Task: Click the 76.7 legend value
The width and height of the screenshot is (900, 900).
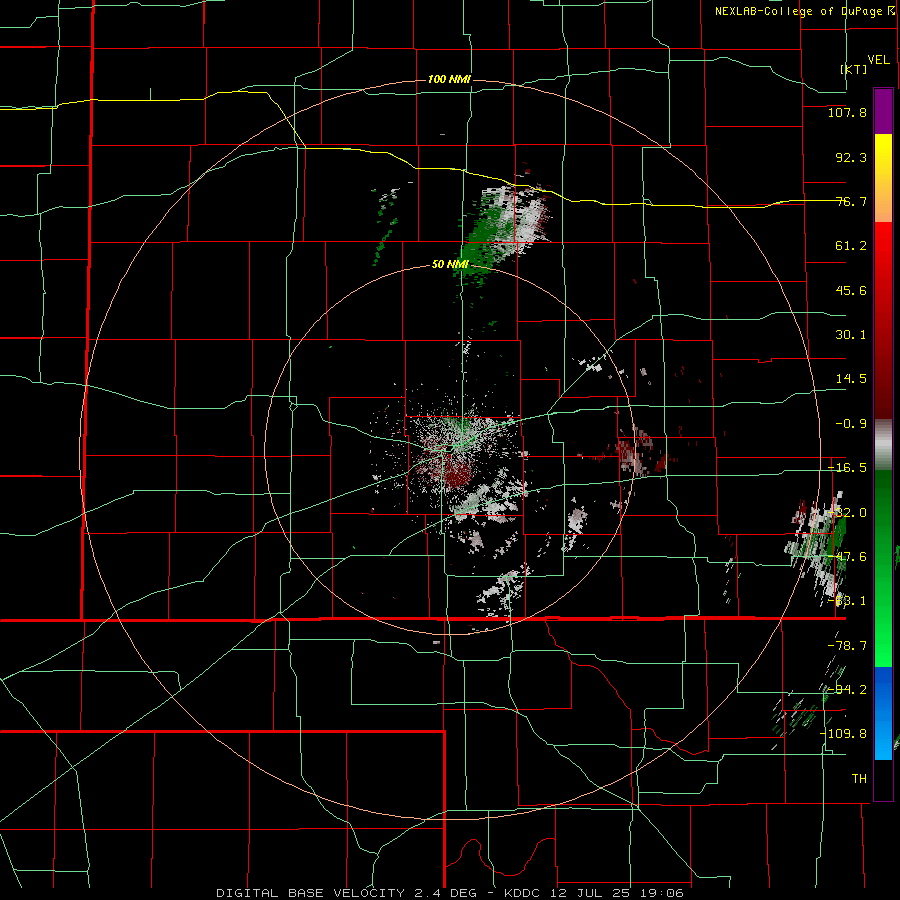Action: point(851,201)
